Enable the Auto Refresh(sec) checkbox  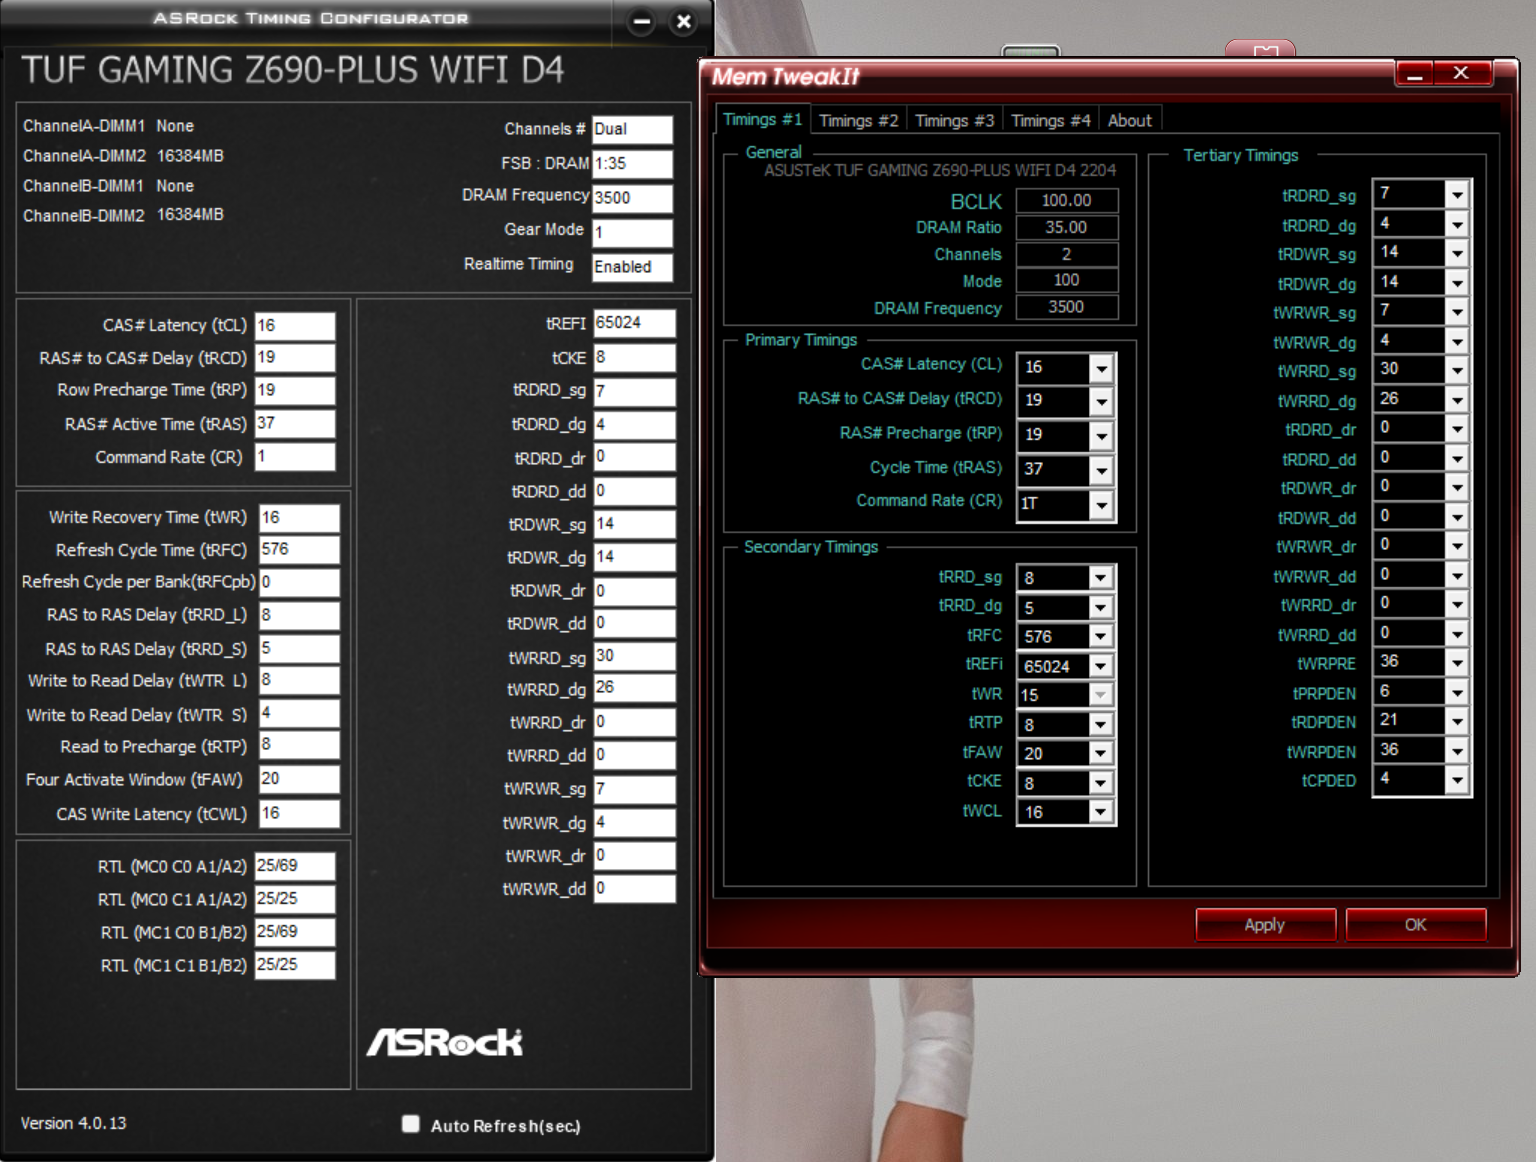(x=411, y=1124)
